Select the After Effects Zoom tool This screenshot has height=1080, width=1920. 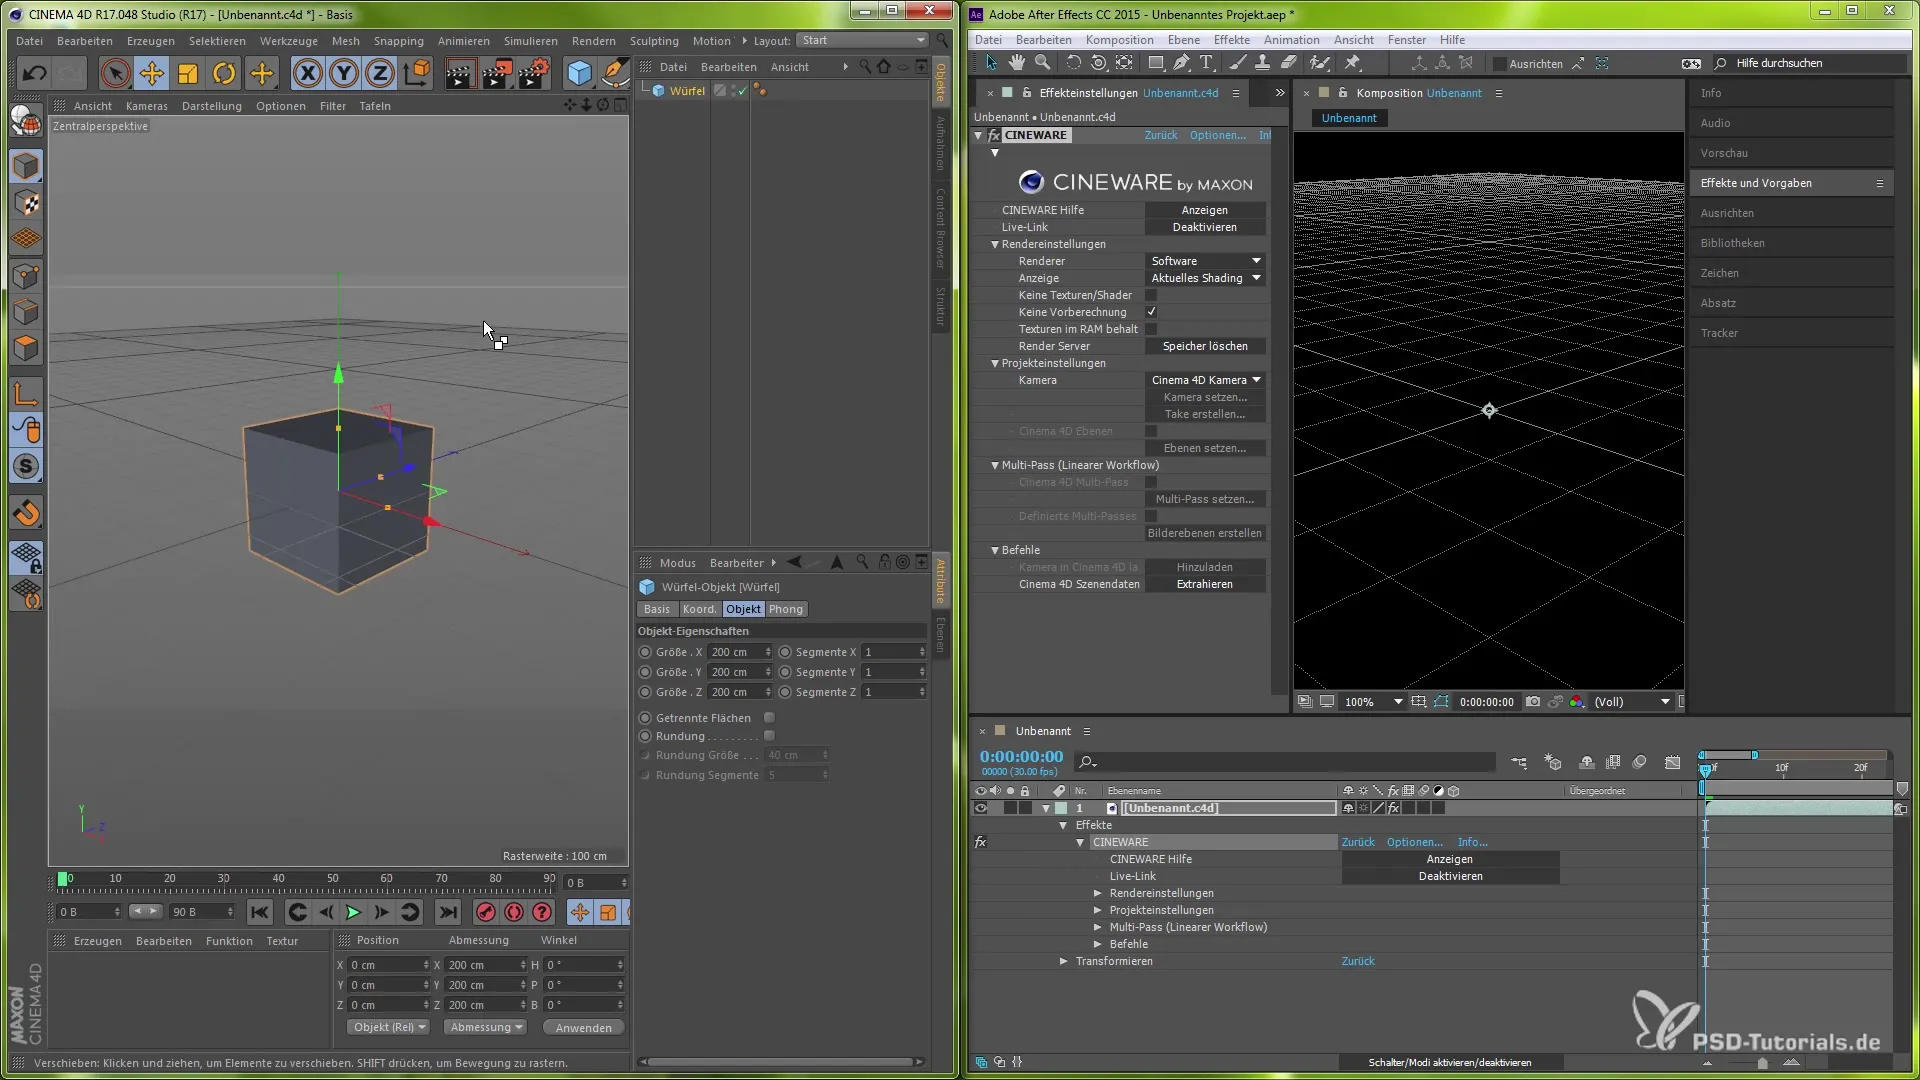pyautogui.click(x=1043, y=63)
